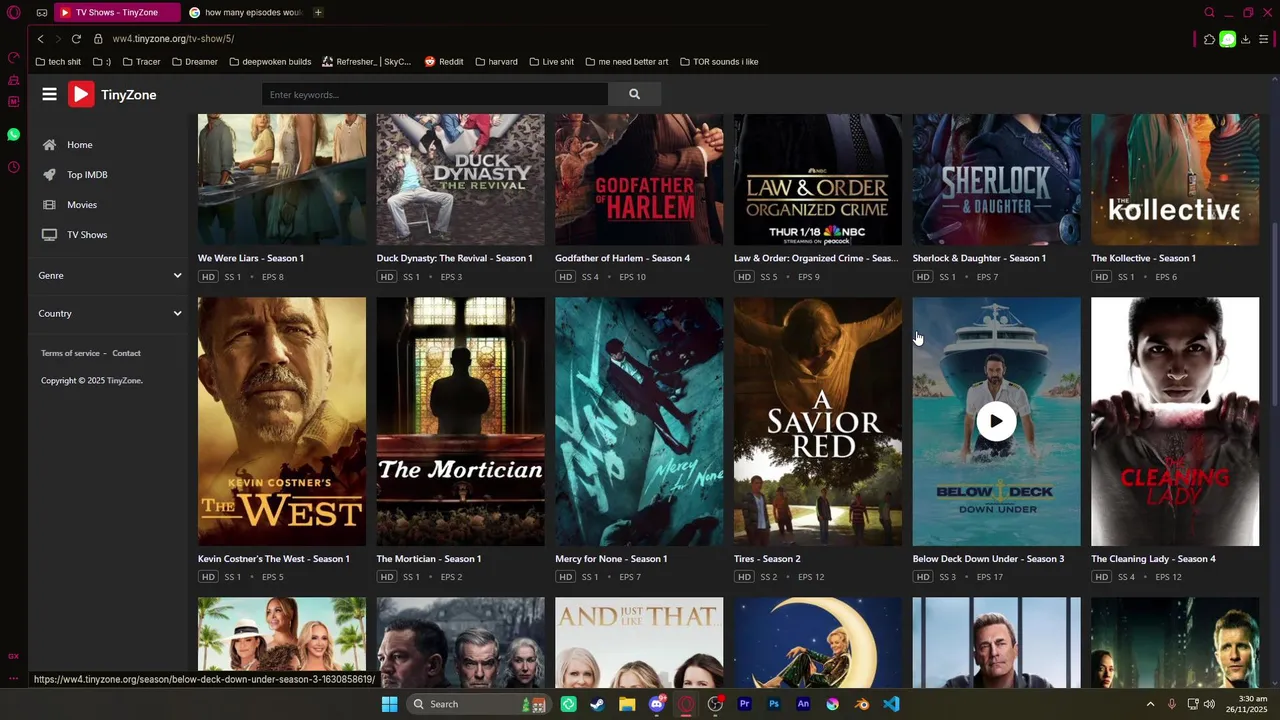Screen dimensions: 1280x720
Task: Click the TV Shows monitor icon
Action: tap(49, 235)
